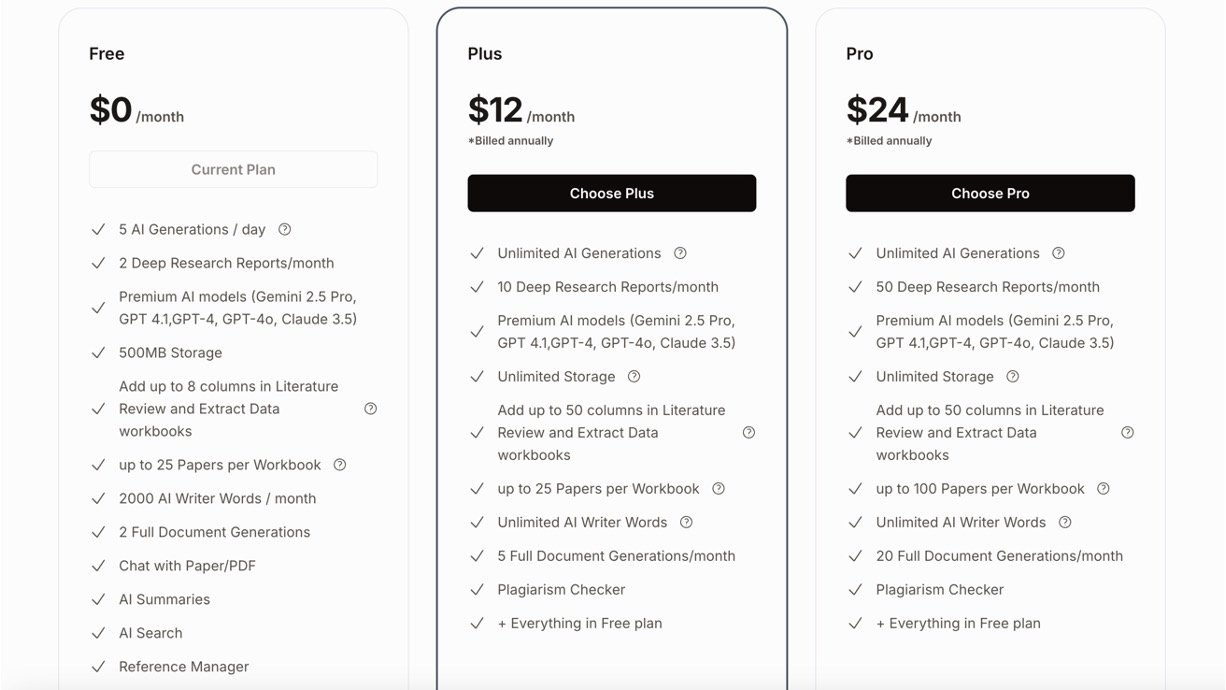Click help icon beside Free plan AI Generations
This screenshot has height=690, width=1226.
click(285, 229)
